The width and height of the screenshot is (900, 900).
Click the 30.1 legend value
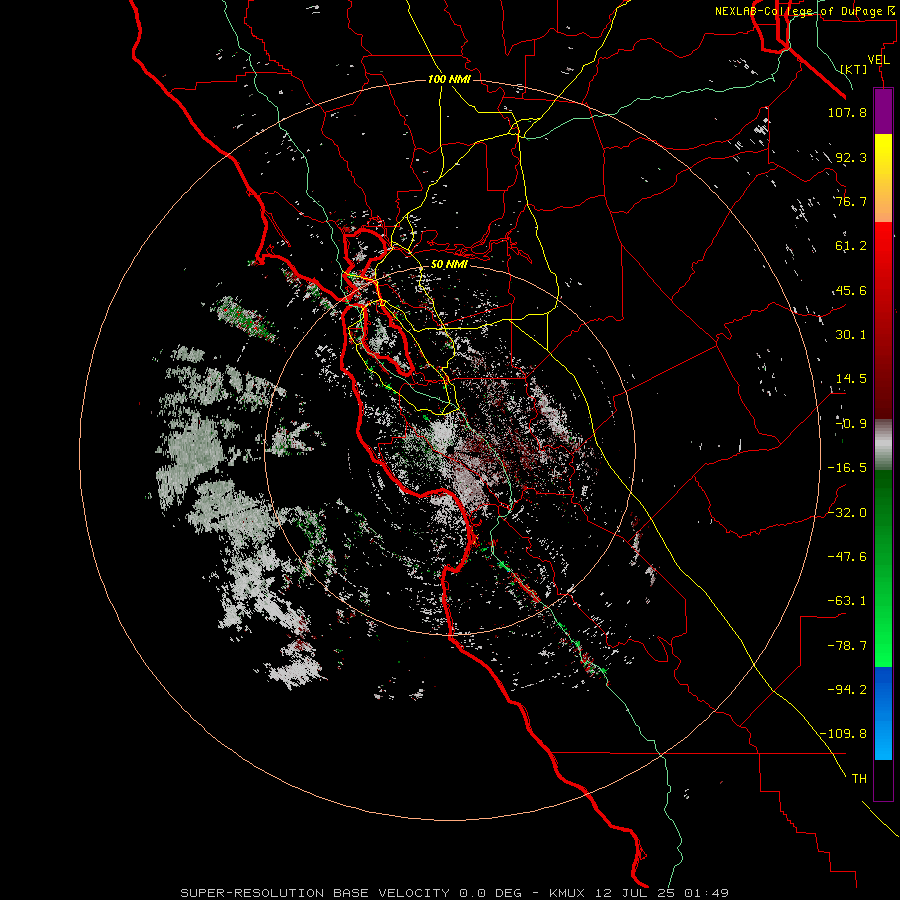(851, 335)
